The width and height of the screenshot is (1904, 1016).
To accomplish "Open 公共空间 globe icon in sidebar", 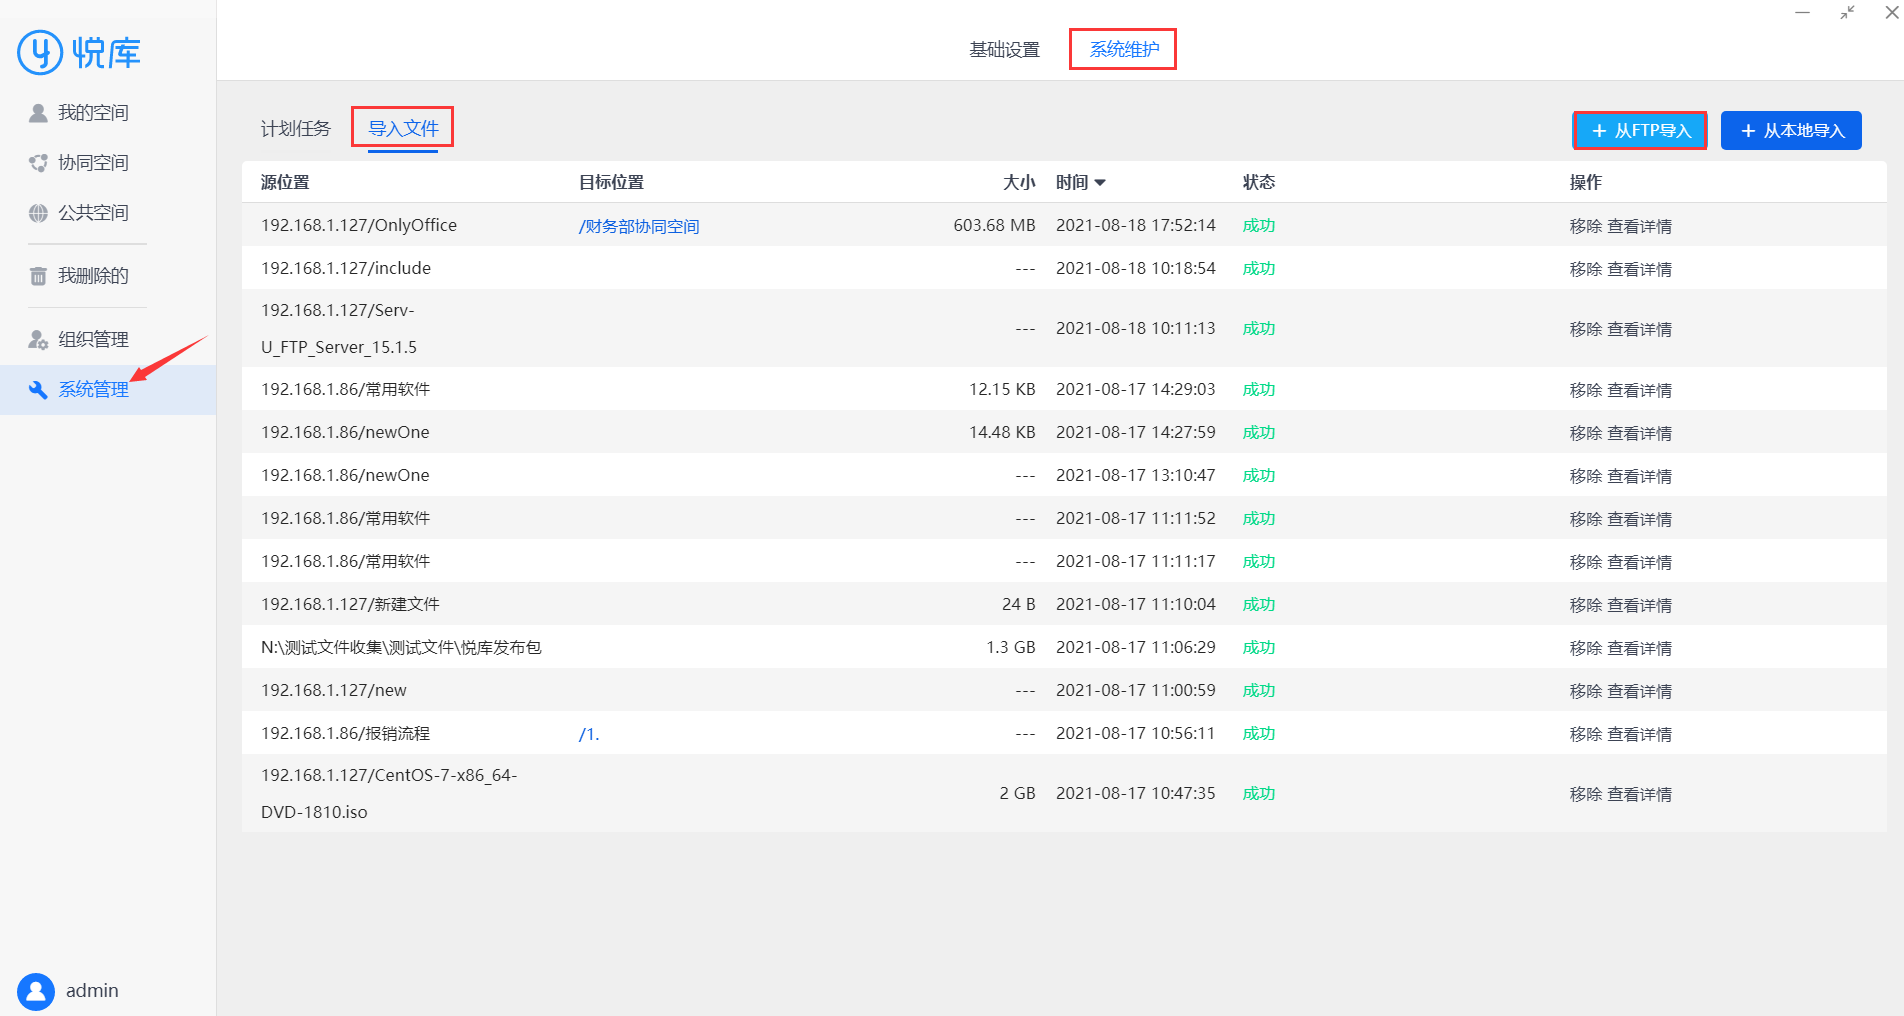I will [x=38, y=213].
